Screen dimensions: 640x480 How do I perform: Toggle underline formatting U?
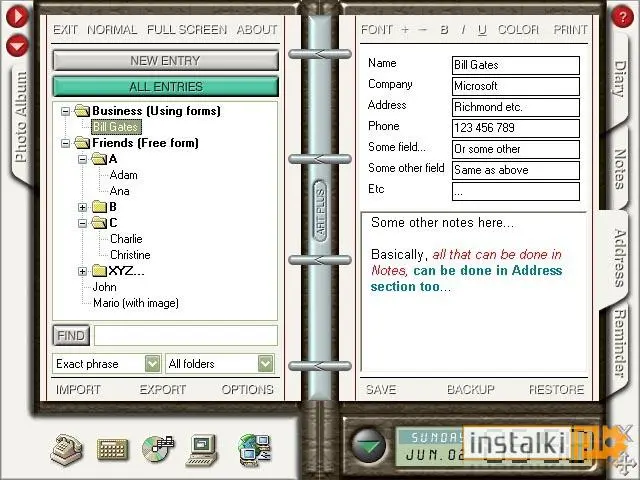[x=482, y=30]
